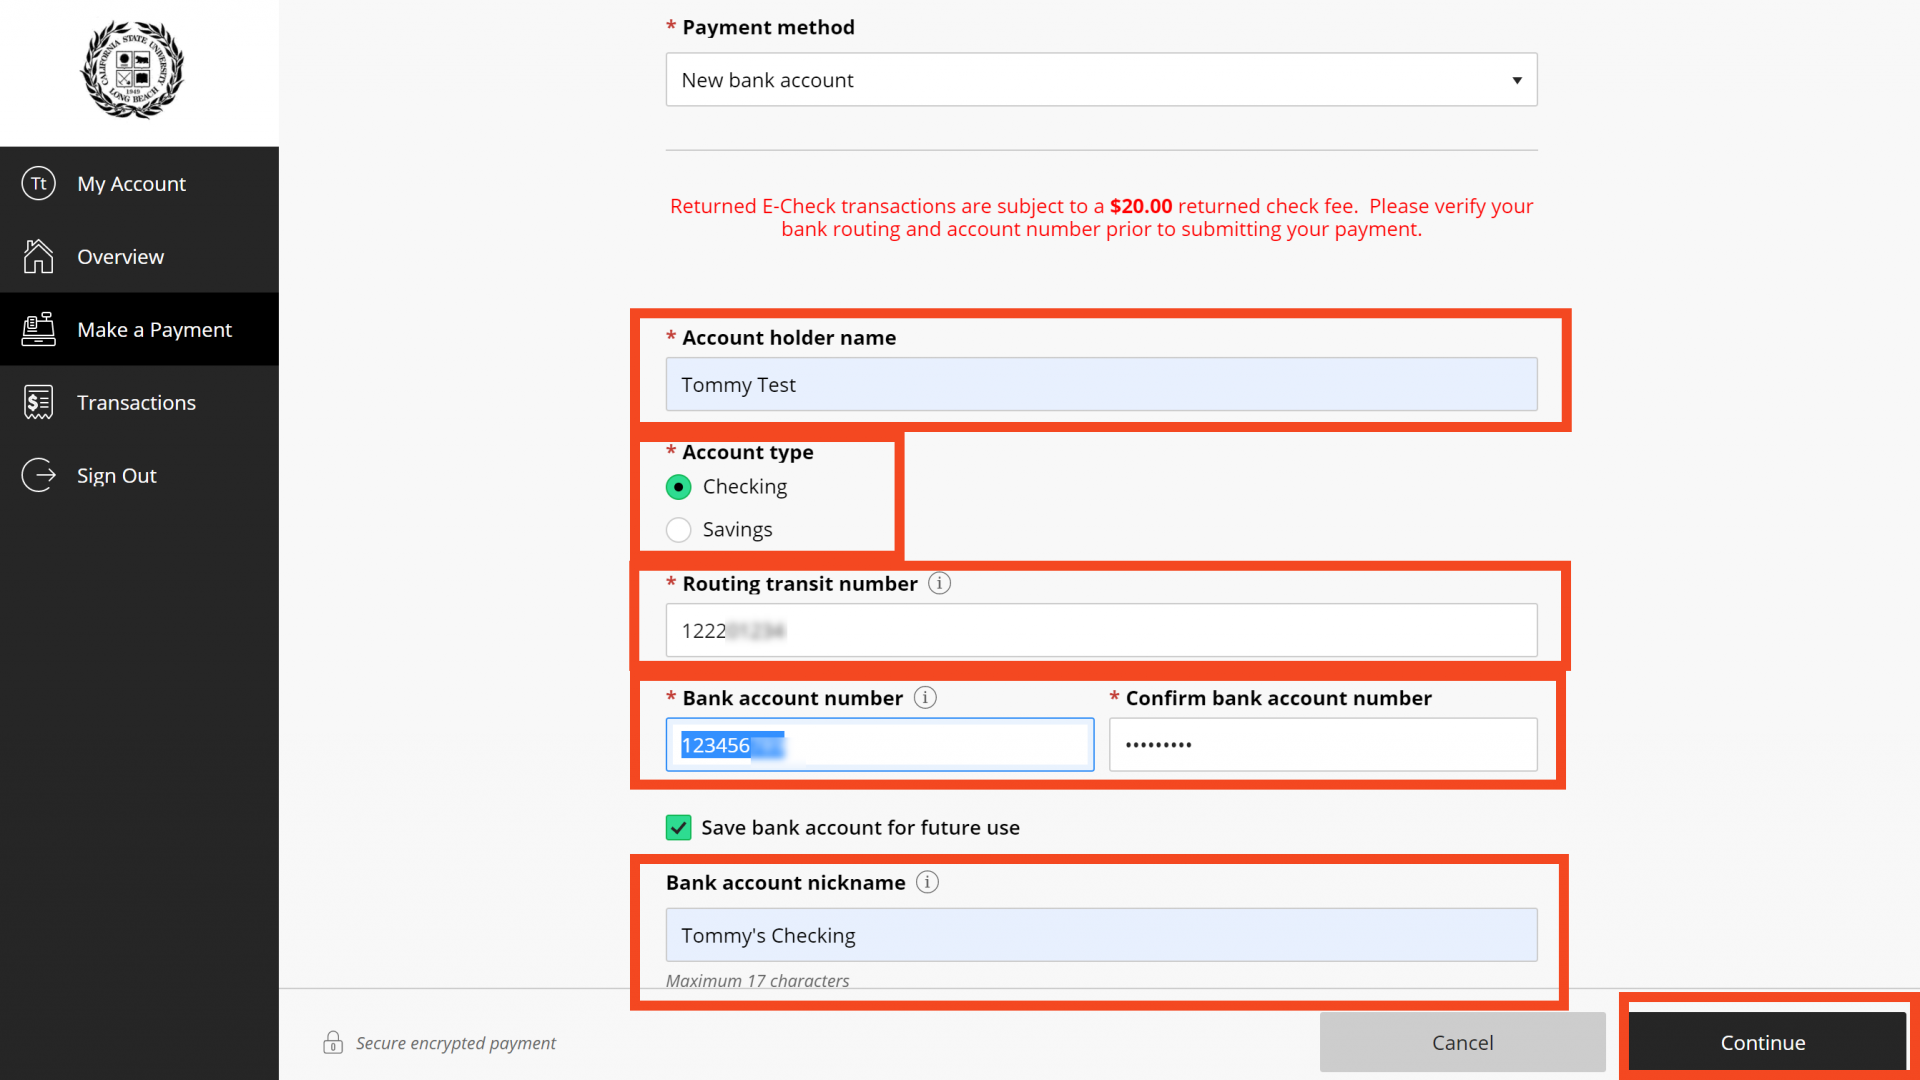Click the bank account number info icon

click(925, 698)
